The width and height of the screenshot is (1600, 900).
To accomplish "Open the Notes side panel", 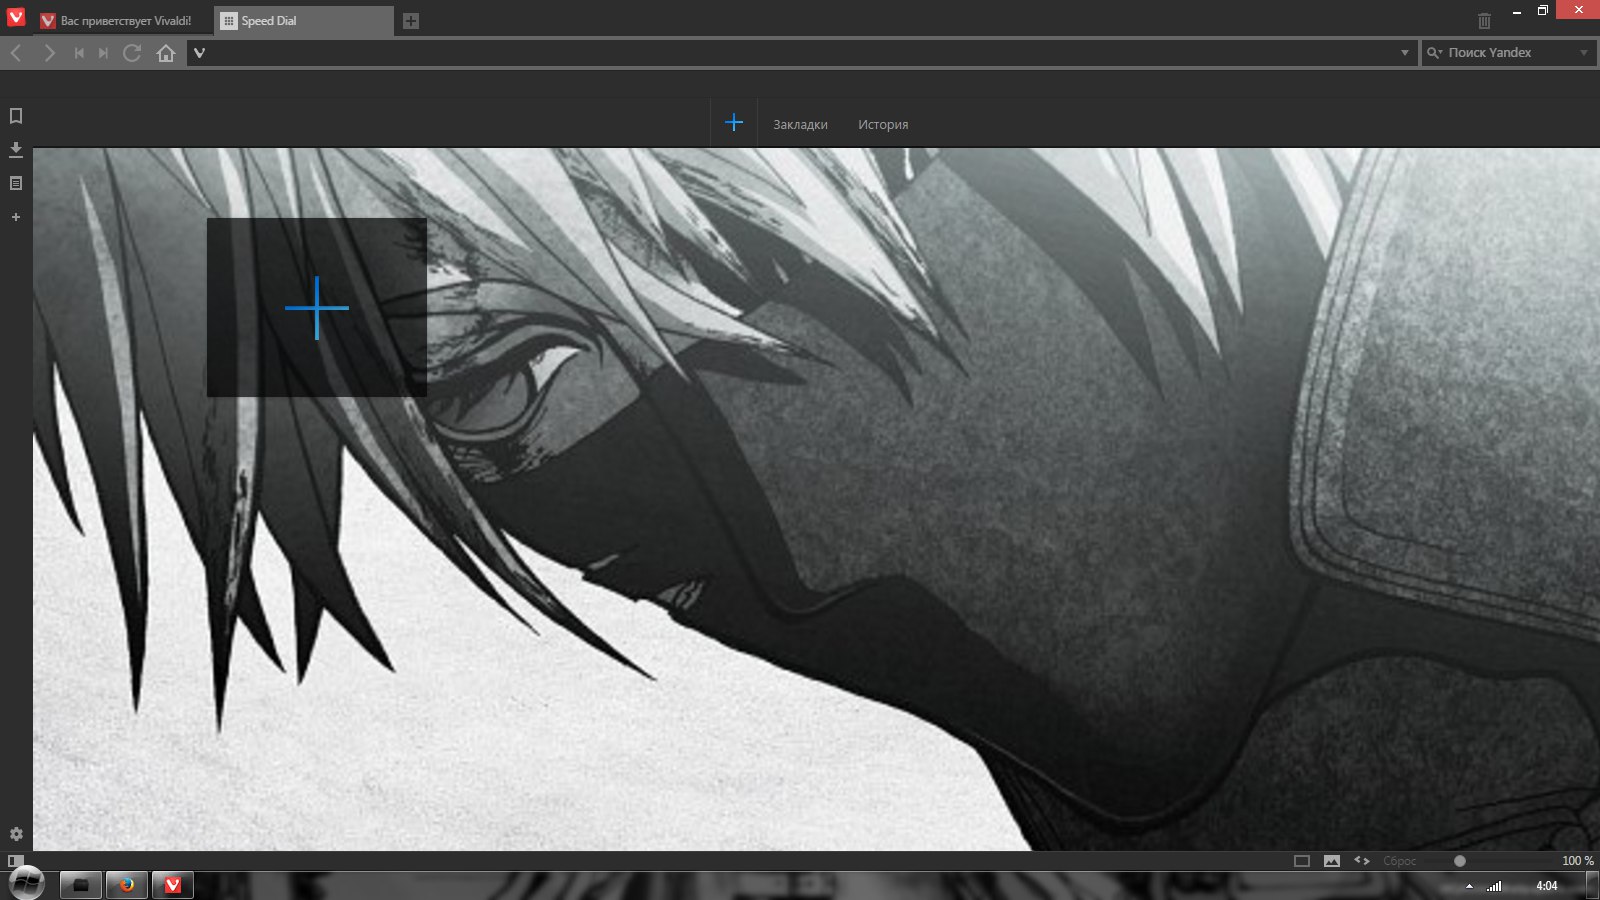I will point(16,183).
